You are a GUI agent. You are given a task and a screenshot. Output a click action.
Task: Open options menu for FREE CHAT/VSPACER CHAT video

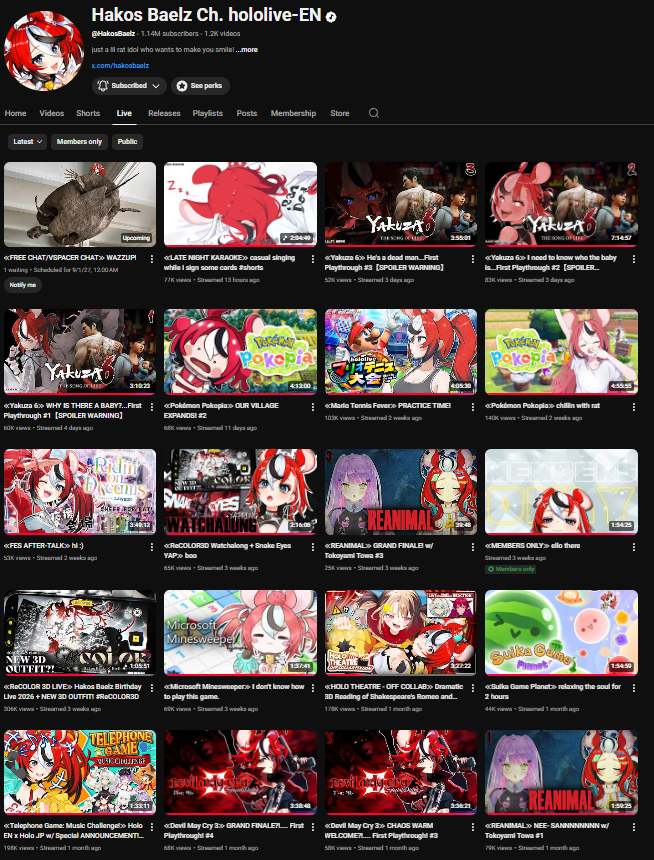point(152,259)
